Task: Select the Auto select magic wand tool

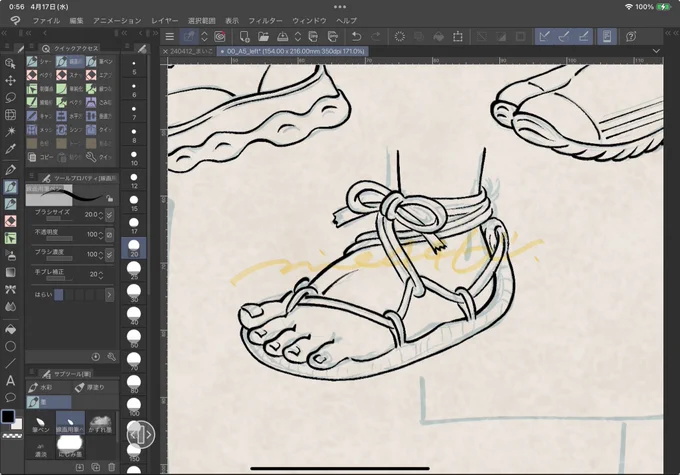Action: coord(10,131)
